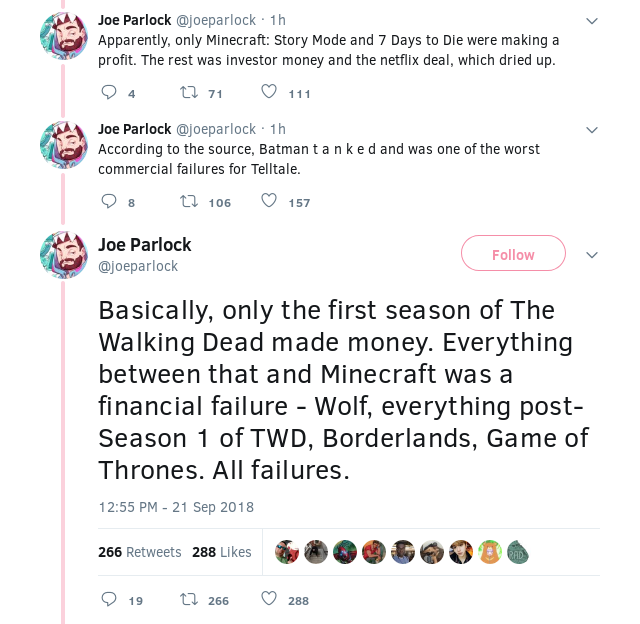Expand more options beside Follow button
Viewport: 640px width, 624px height.
591,255
